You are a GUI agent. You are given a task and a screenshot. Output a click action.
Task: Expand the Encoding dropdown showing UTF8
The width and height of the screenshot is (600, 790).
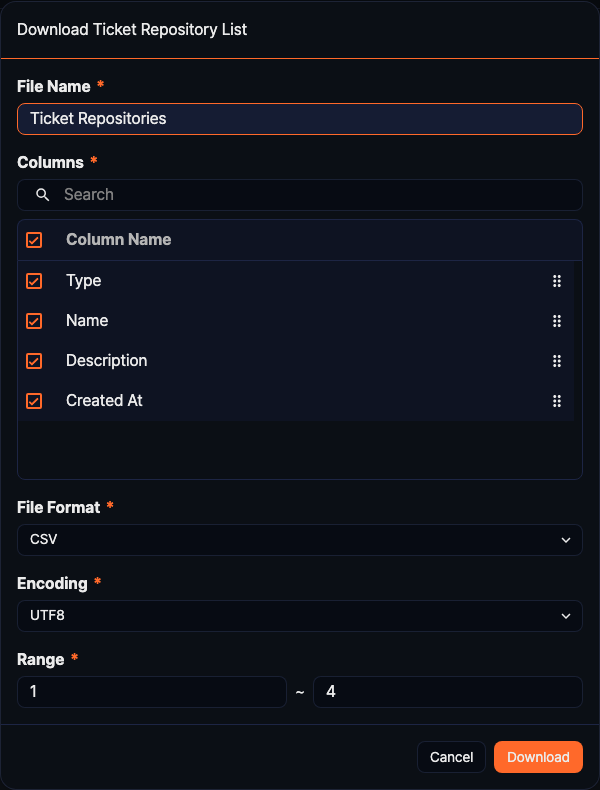[299, 616]
